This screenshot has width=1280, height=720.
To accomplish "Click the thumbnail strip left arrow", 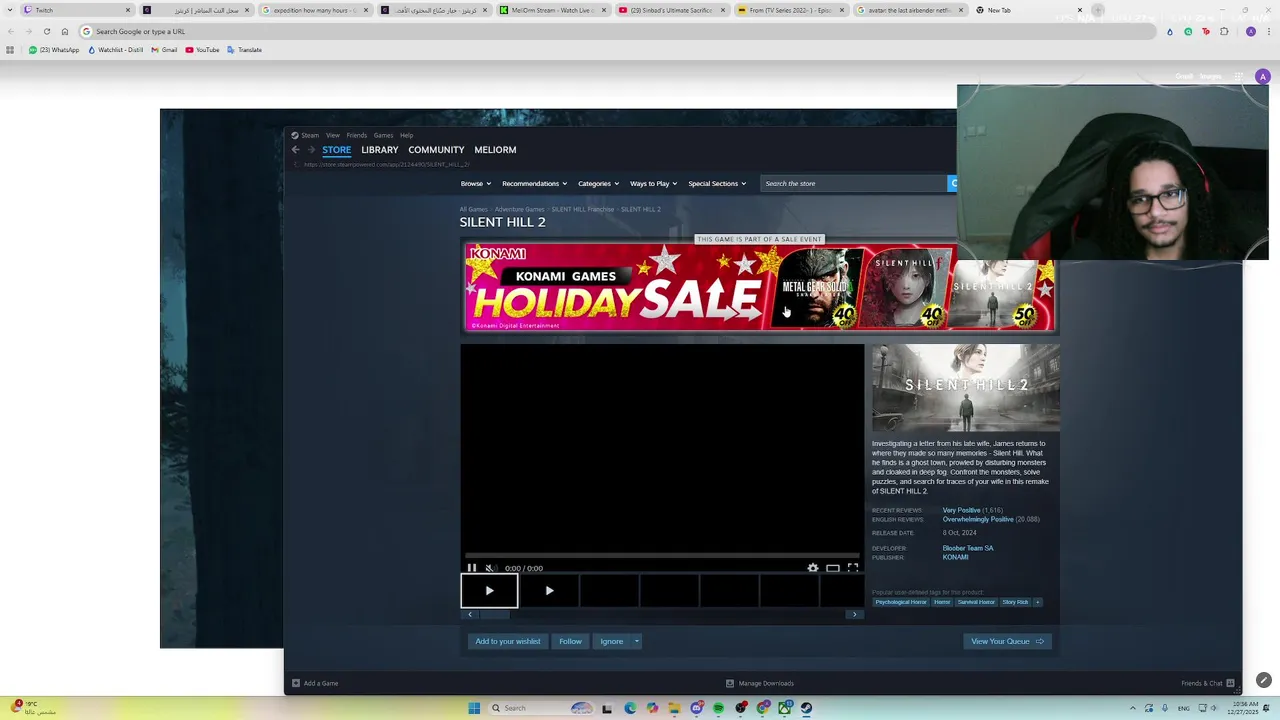I will tap(469, 614).
